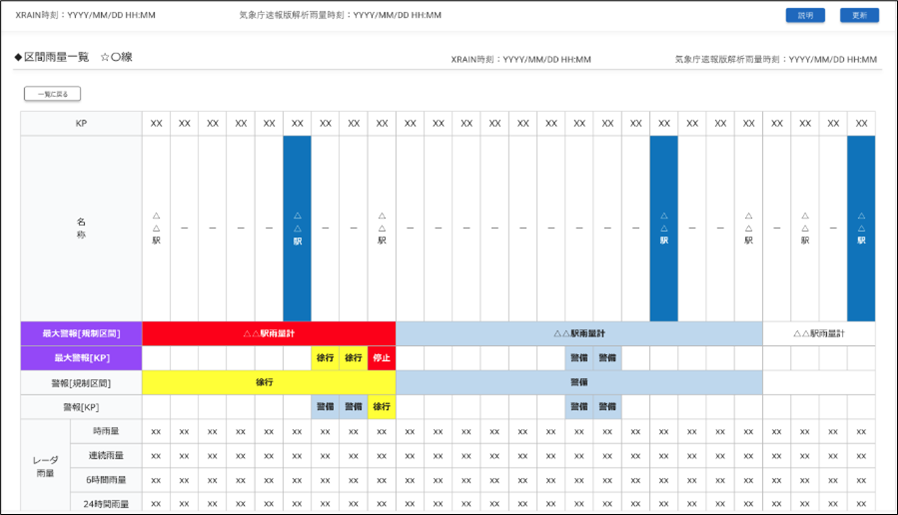Click the wide yellow 徐行 cell in 警報[規制区間] row
The image size is (898, 515).
click(x=269, y=382)
